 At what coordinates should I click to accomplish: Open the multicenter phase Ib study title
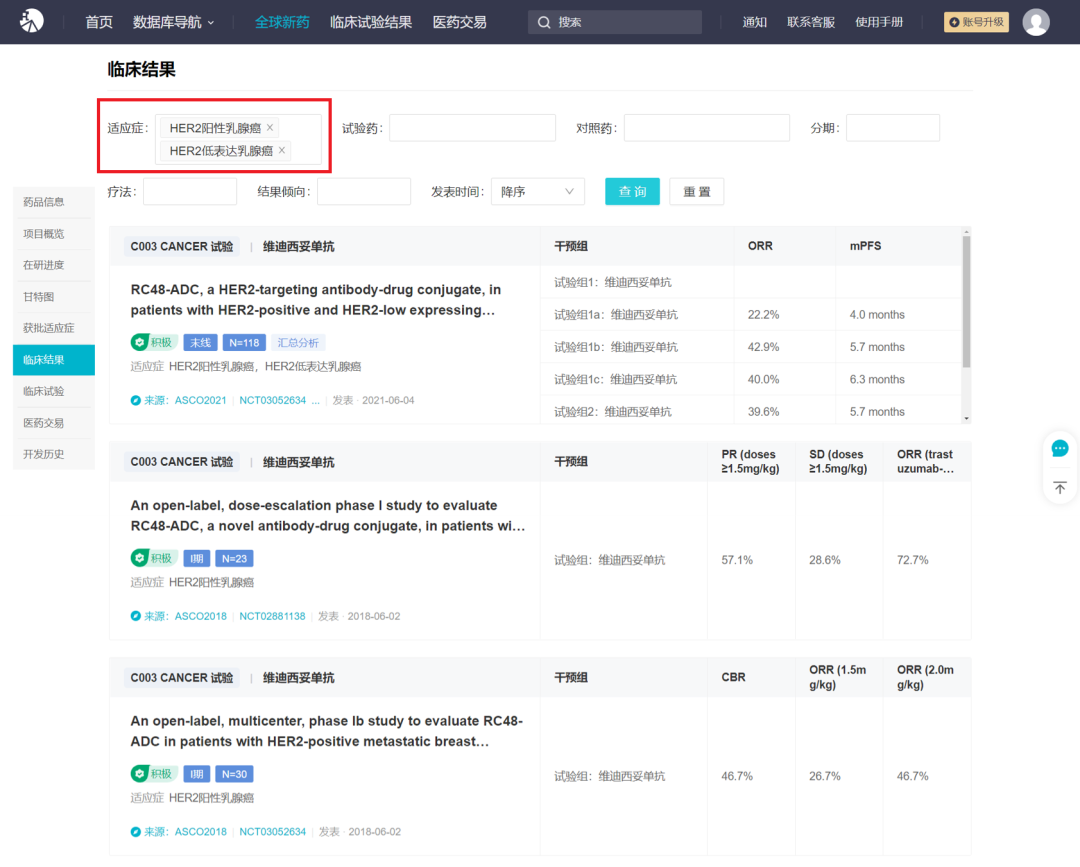tap(326, 731)
